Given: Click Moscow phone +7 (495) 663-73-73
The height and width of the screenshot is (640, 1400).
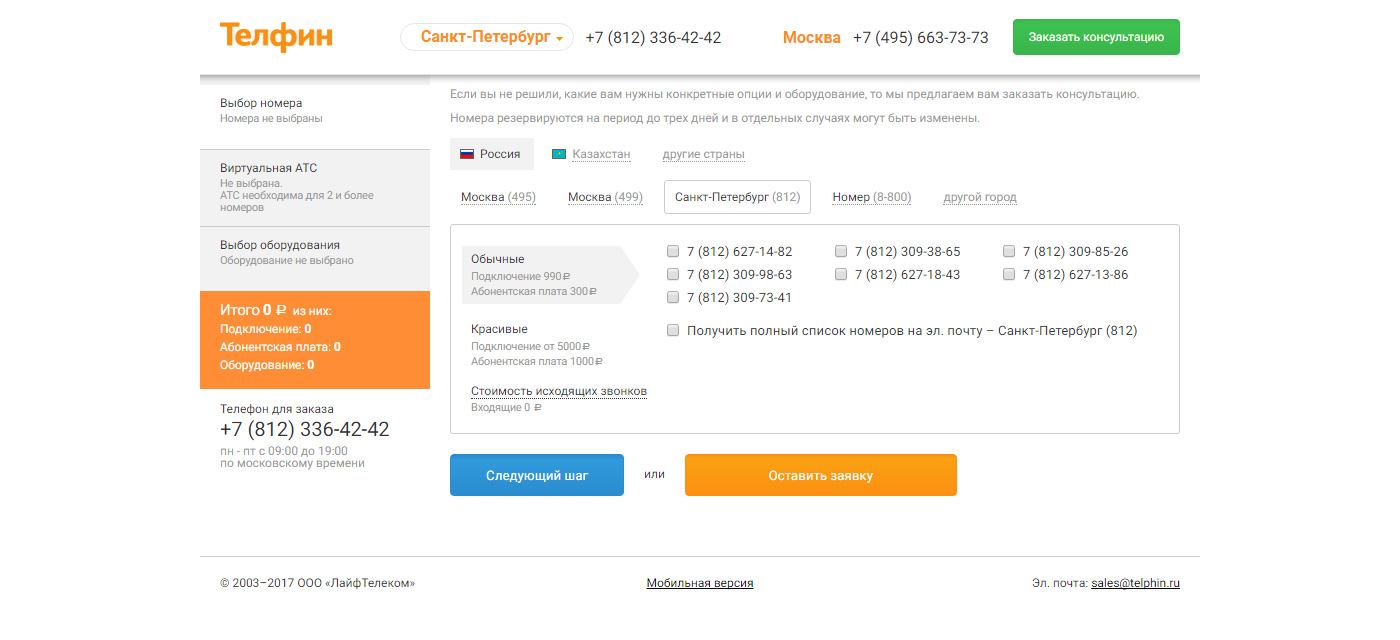Looking at the screenshot, I should 921,38.
